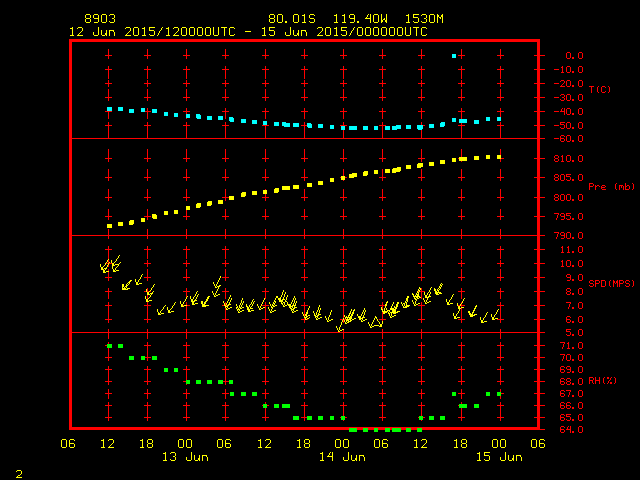This screenshot has height=480, width=640.
Task: Click the '-60.0' temperature axis value
Action: [569, 139]
